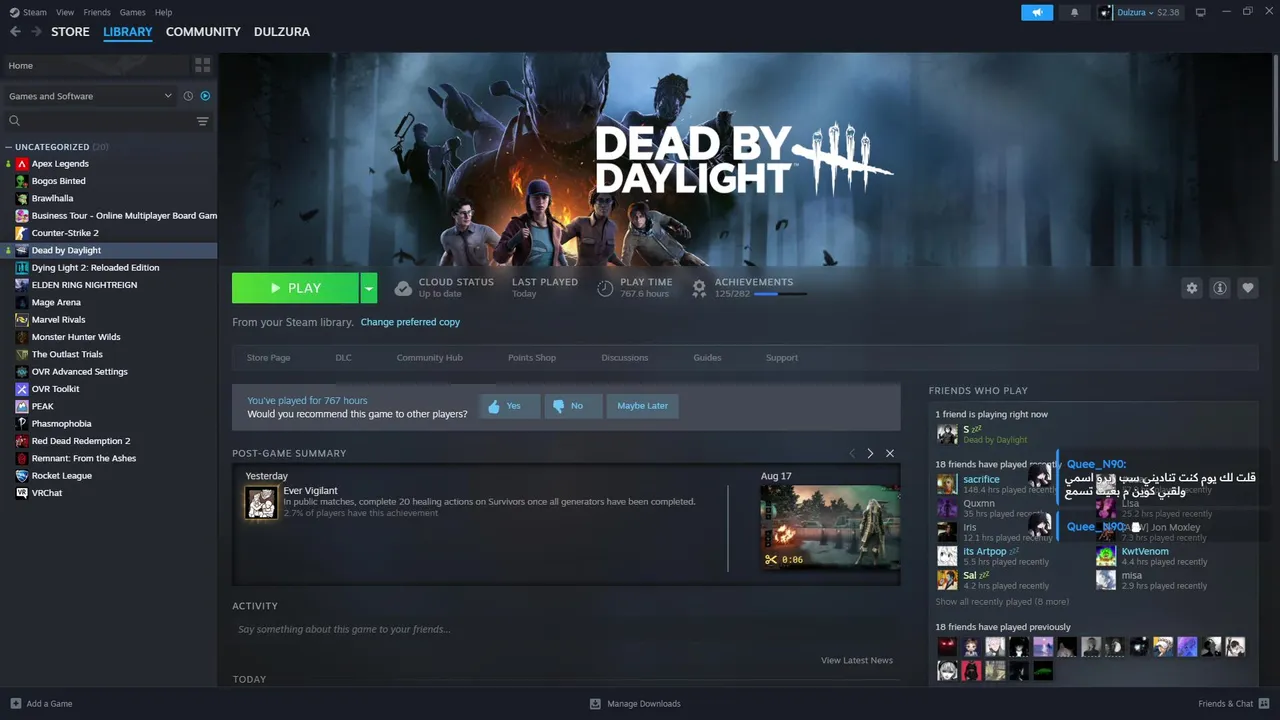Open the Aug 17 clip thumbnail
Image resolution: width=1280 pixels, height=720 pixels.
click(x=830, y=528)
